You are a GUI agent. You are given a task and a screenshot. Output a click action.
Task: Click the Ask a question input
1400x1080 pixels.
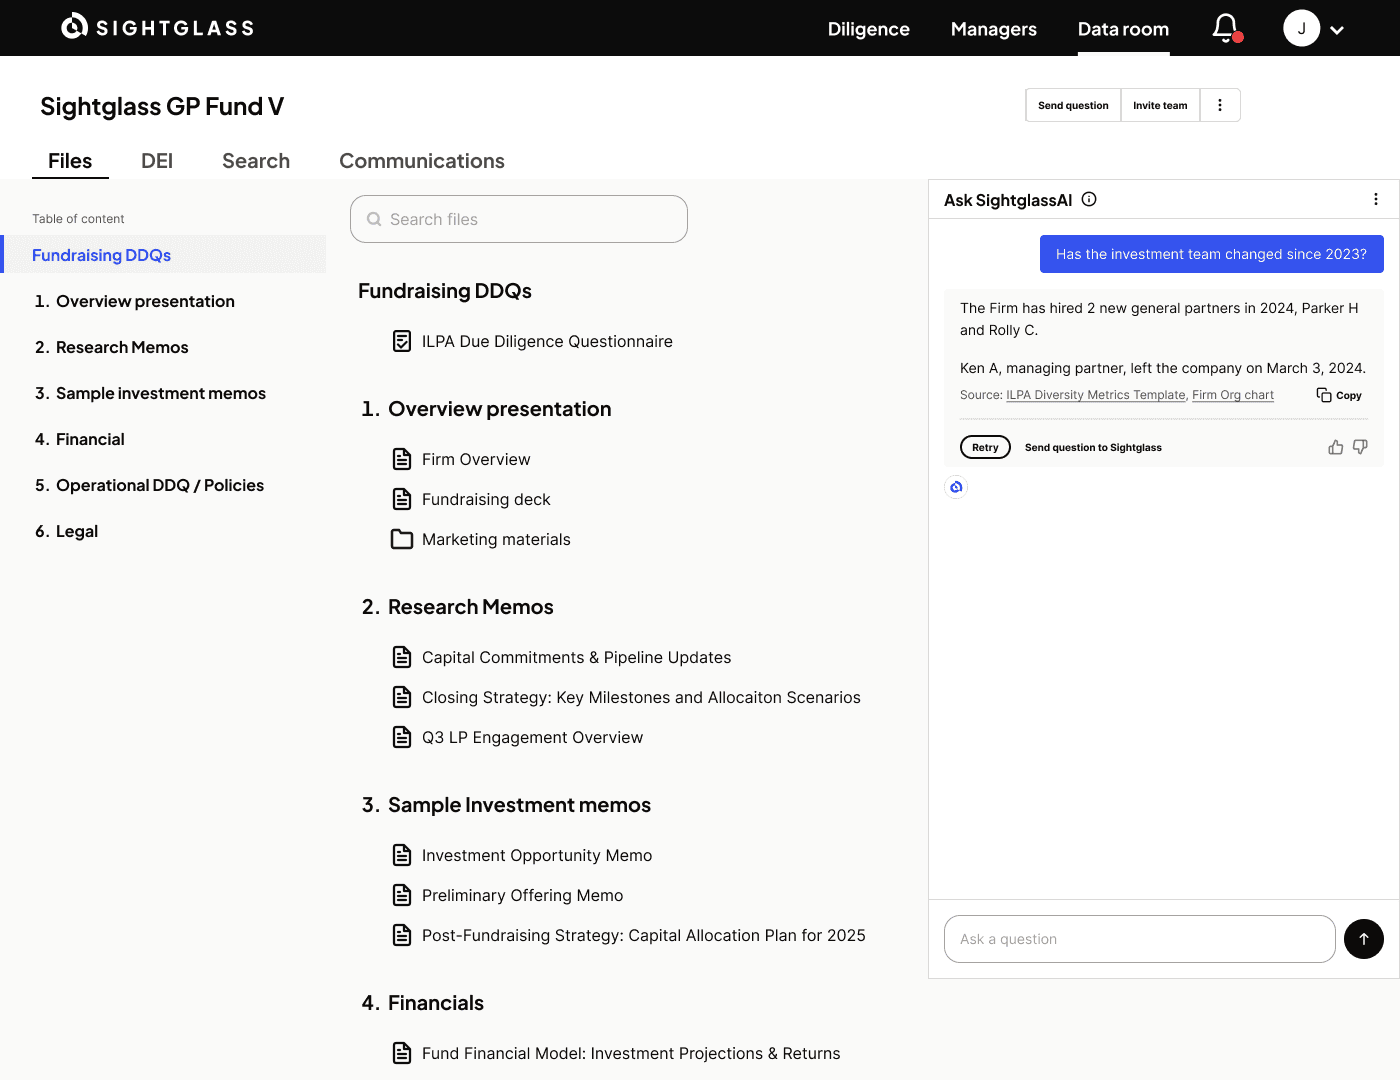pyautogui.click(x=1140, y=939)
